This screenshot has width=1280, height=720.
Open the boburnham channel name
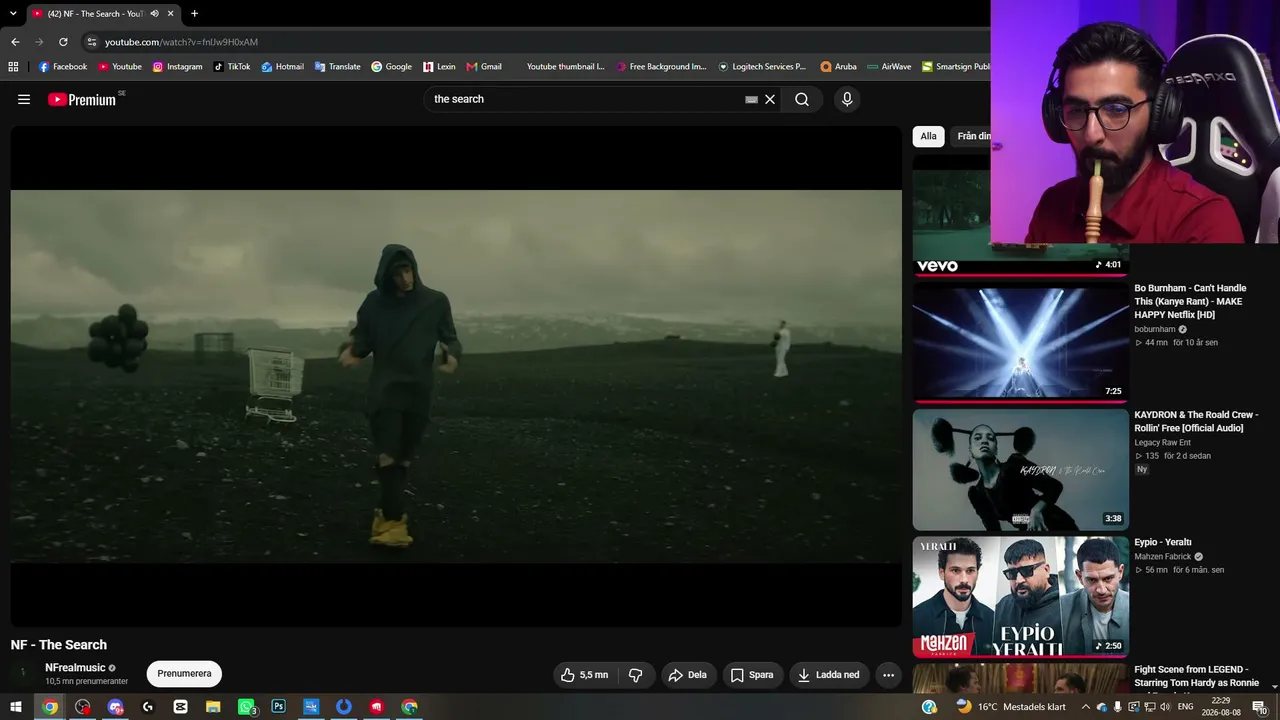coord(1154,329)
